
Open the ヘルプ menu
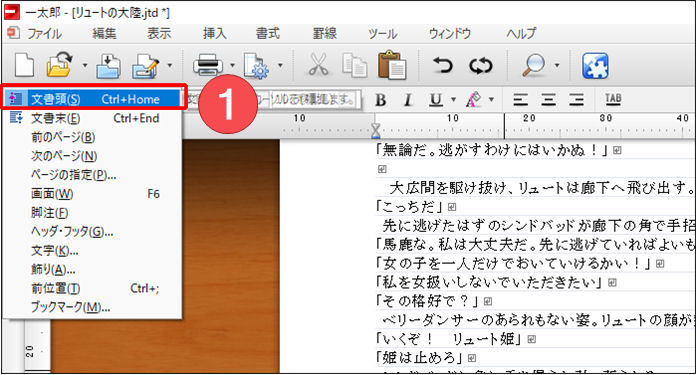[x=521, y=34]
